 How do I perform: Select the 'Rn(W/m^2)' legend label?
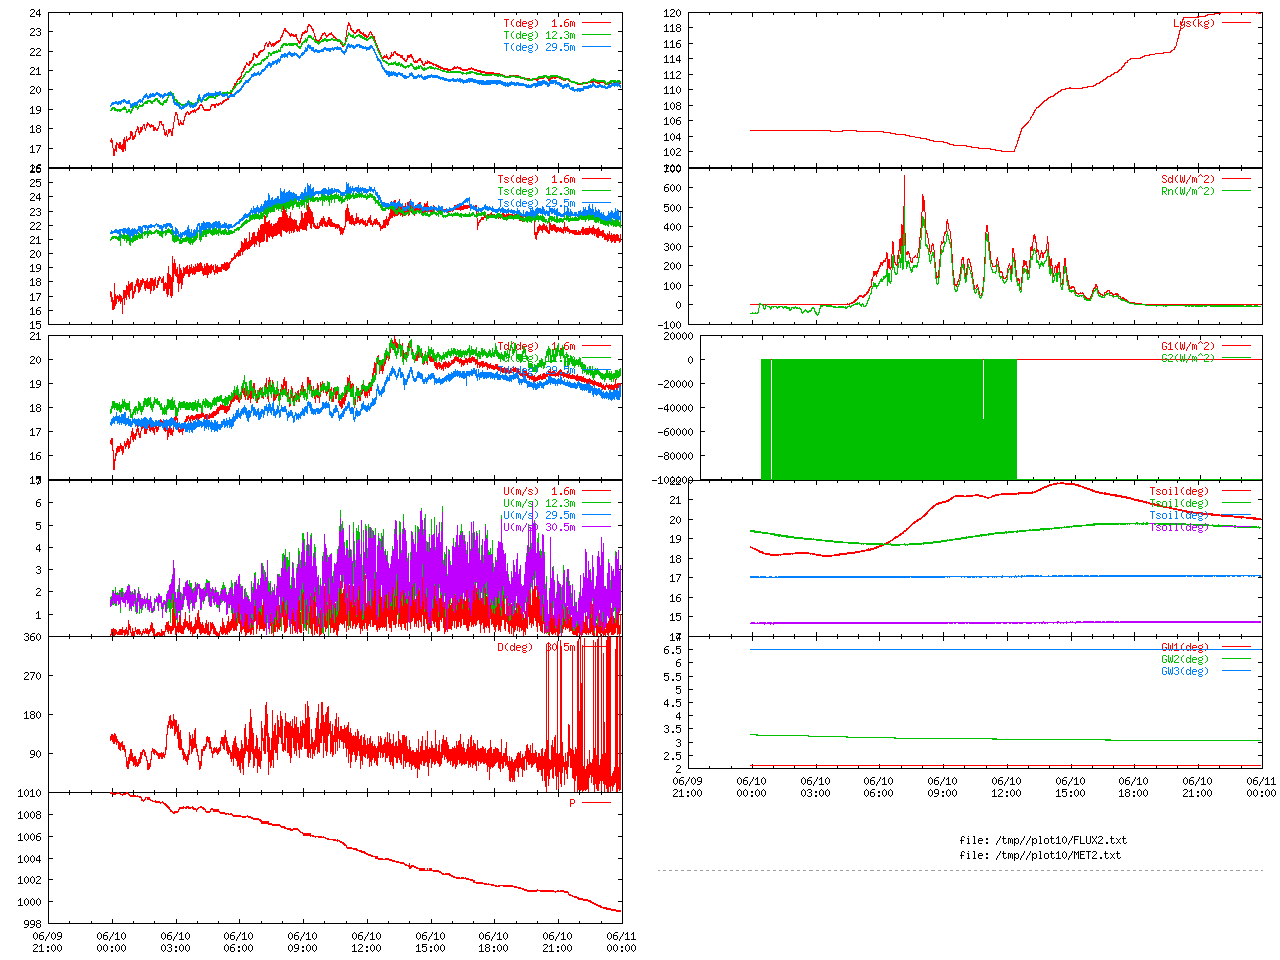(1188, 192)
